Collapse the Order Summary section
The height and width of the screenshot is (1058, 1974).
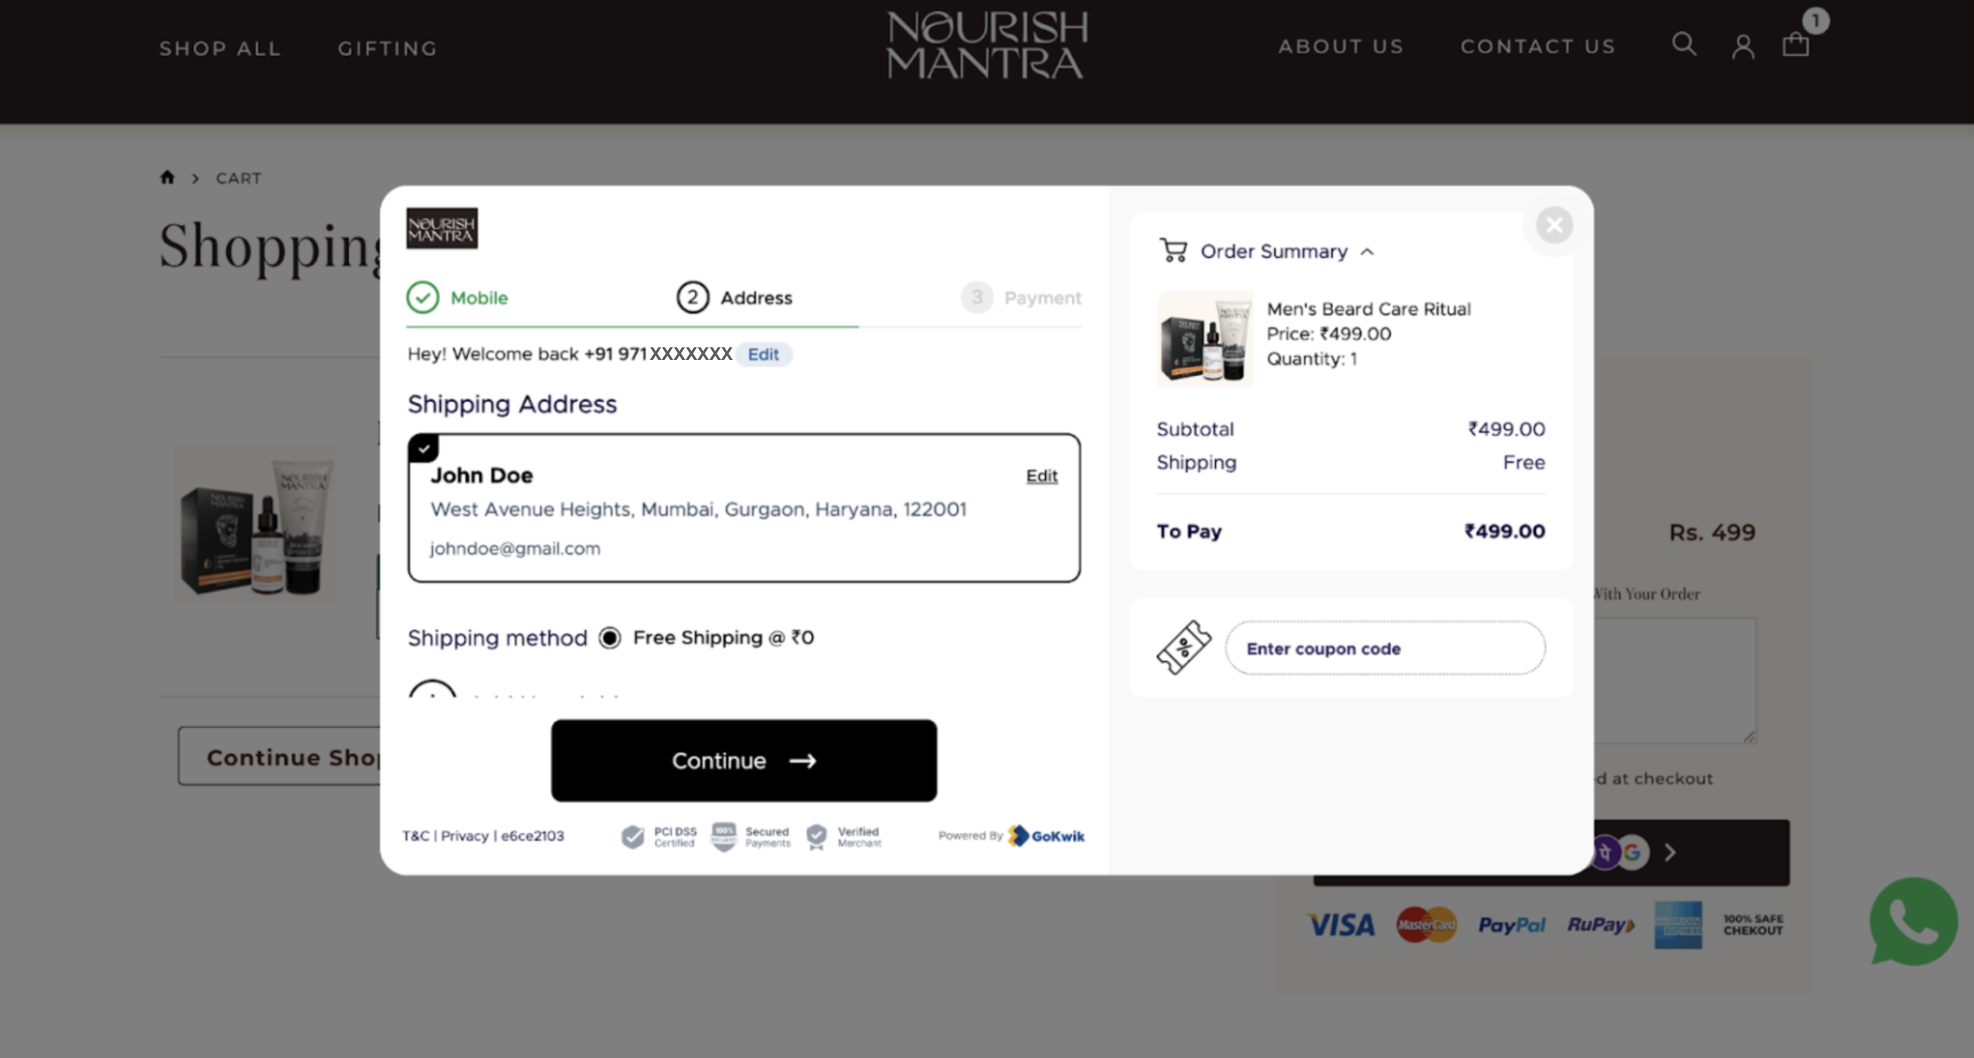(x=1367, y=252)
